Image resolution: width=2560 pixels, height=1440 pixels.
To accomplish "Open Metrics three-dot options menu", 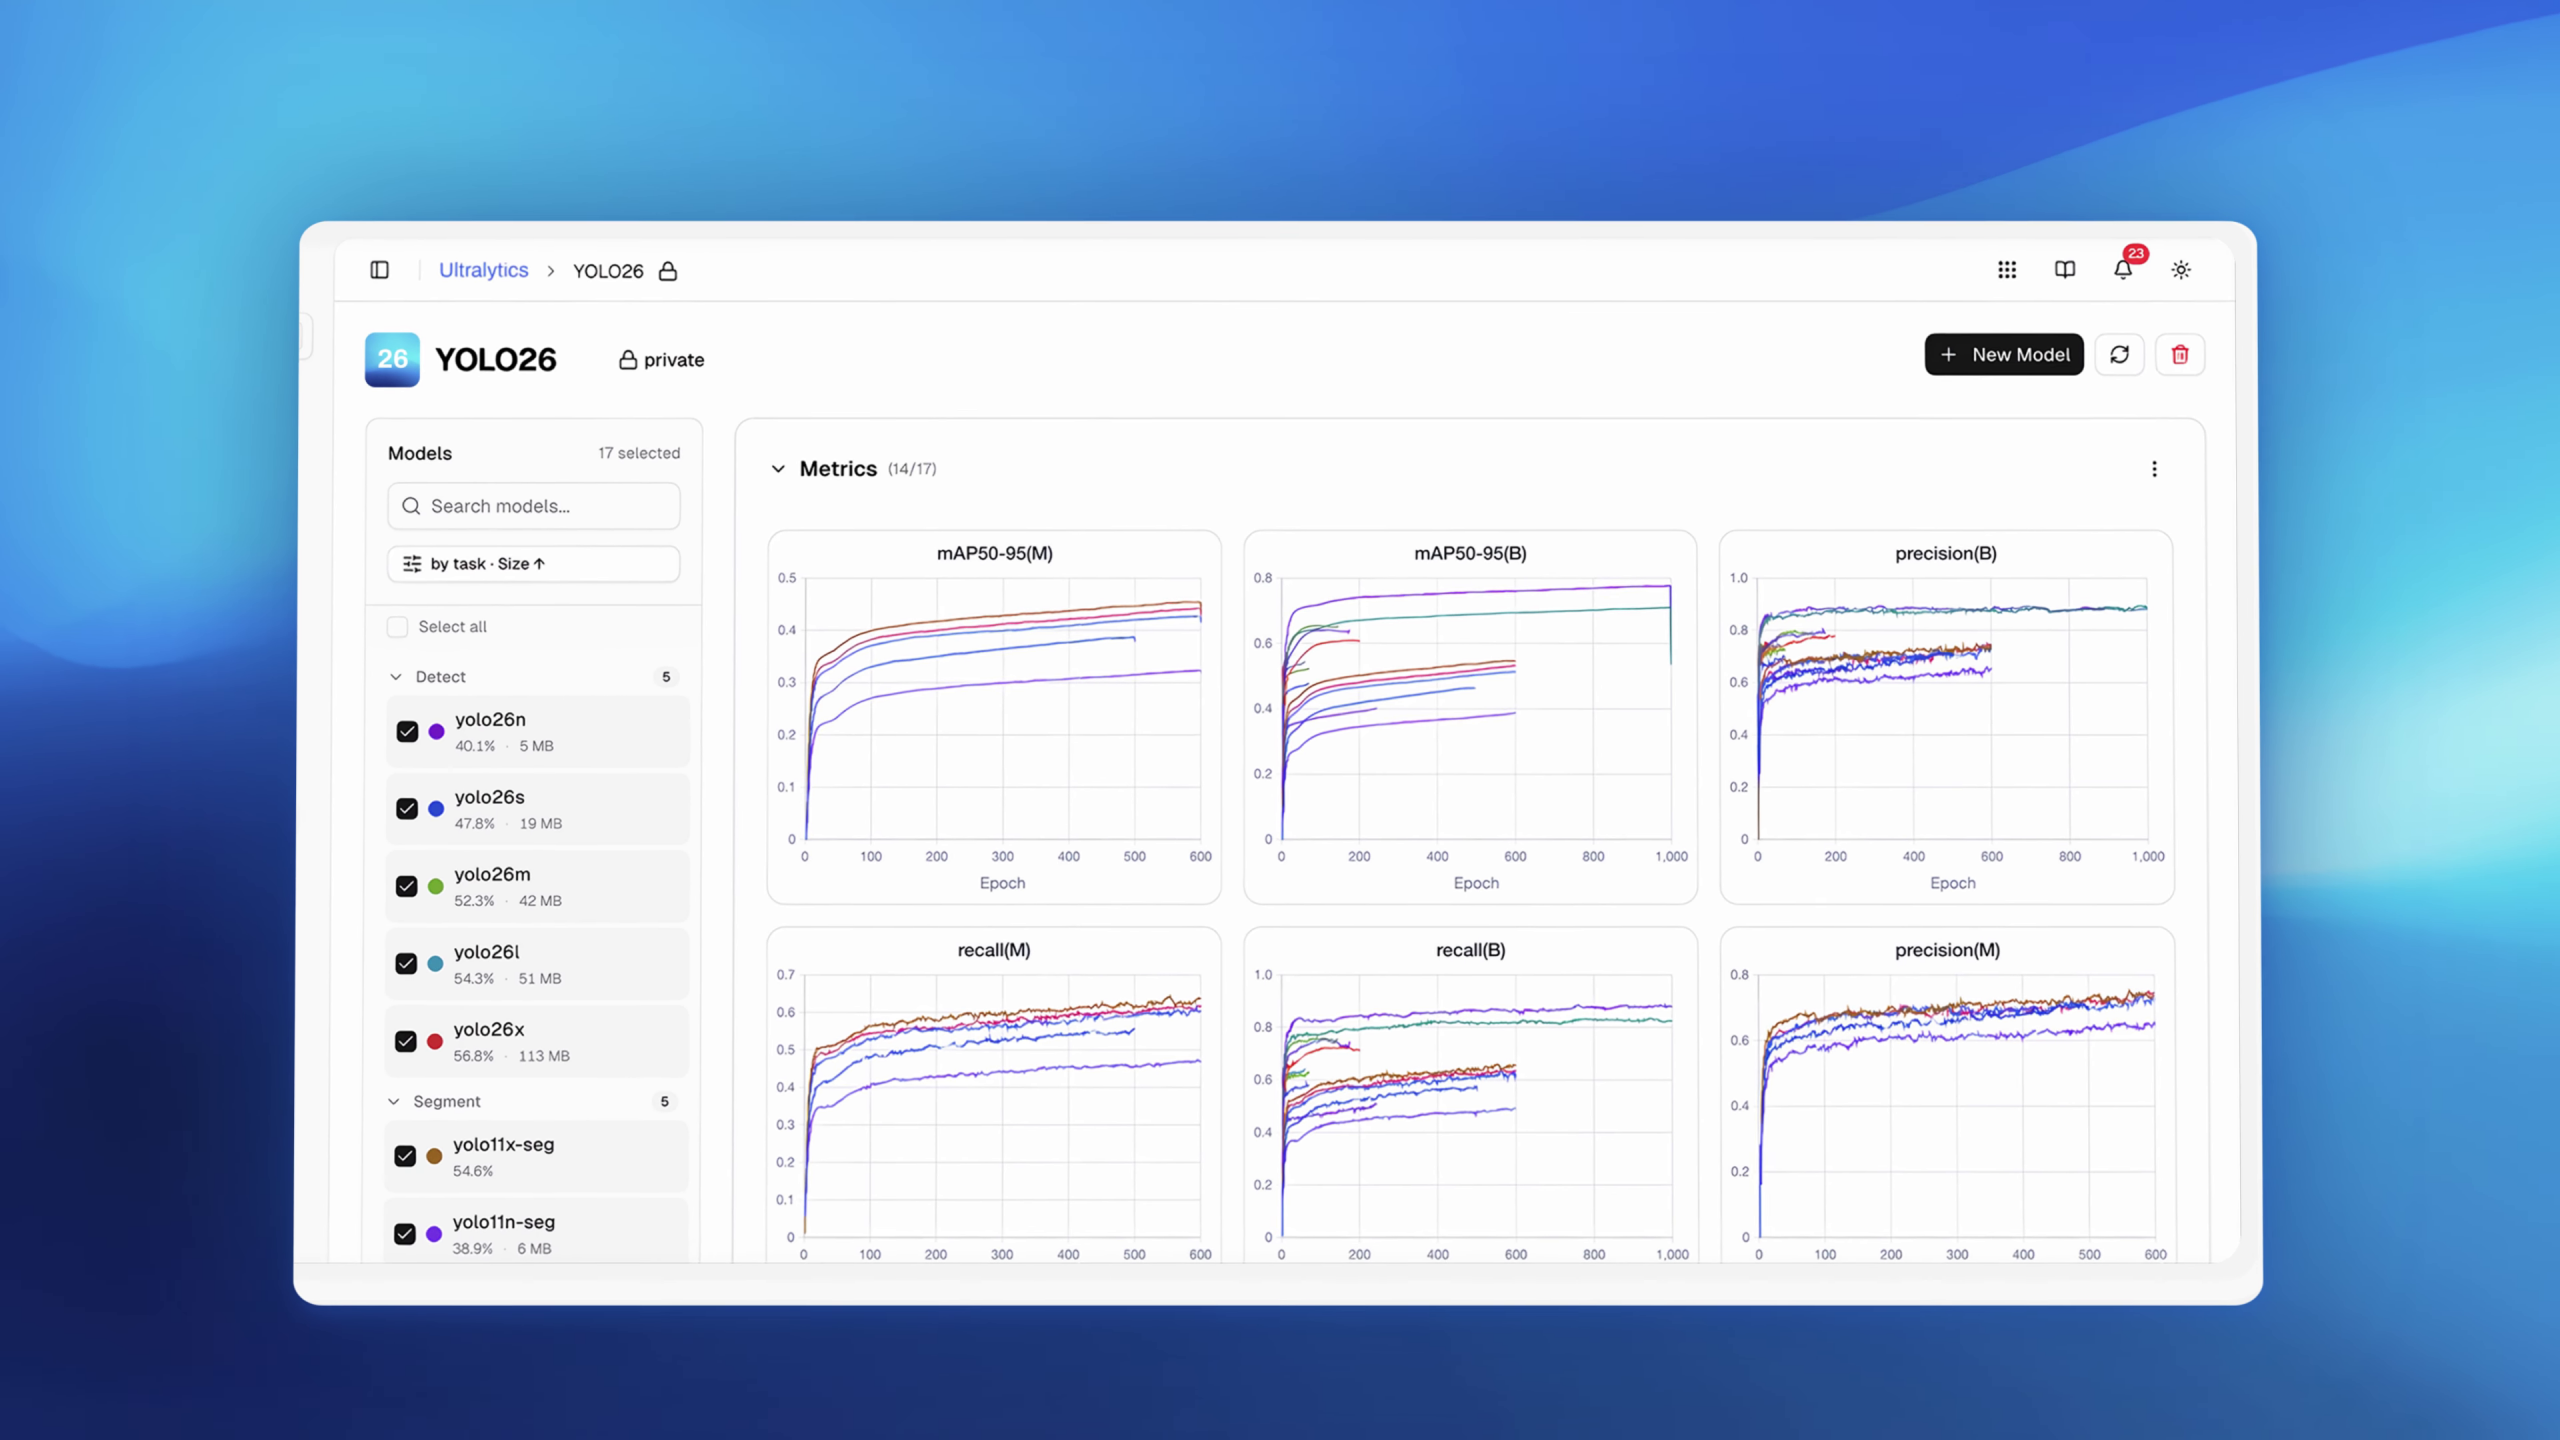I will (2154, 469).
